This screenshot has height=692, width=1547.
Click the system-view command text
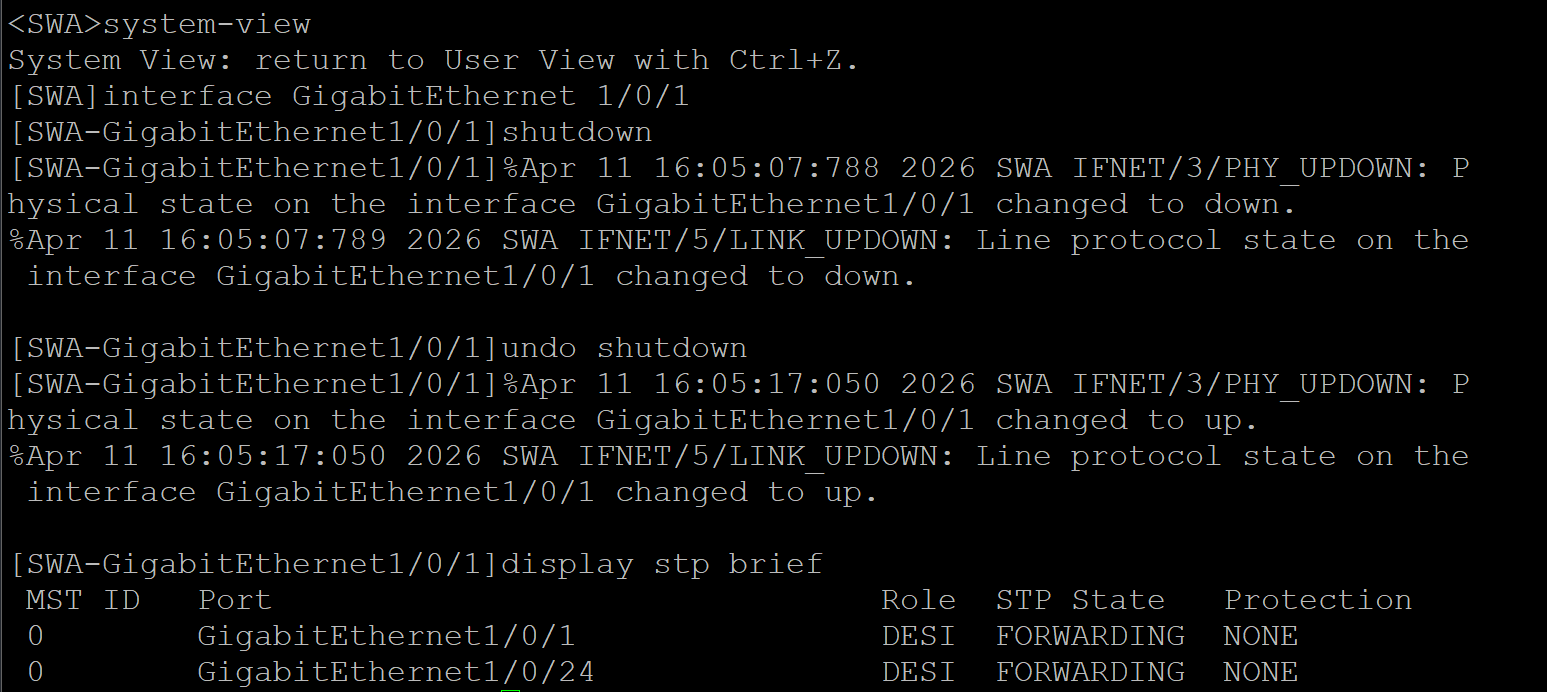[207, 24]
